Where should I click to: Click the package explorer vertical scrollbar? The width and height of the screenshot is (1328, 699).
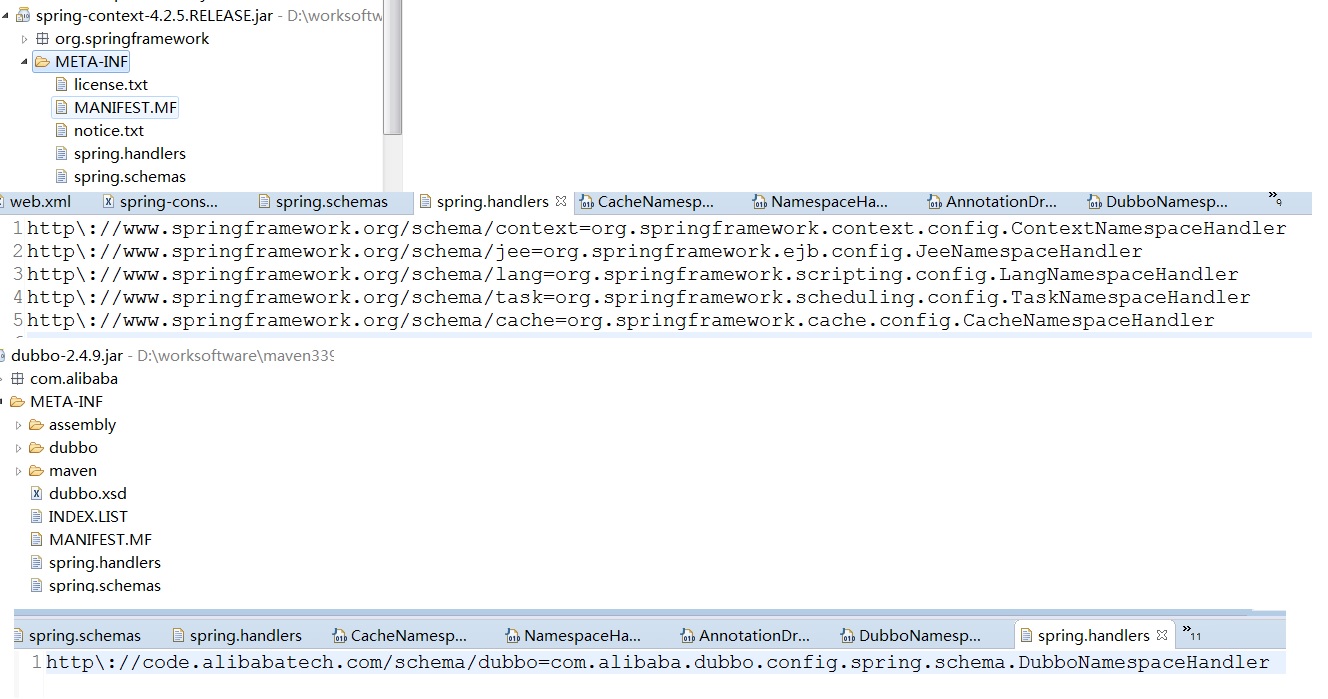[x=393, y=67]
